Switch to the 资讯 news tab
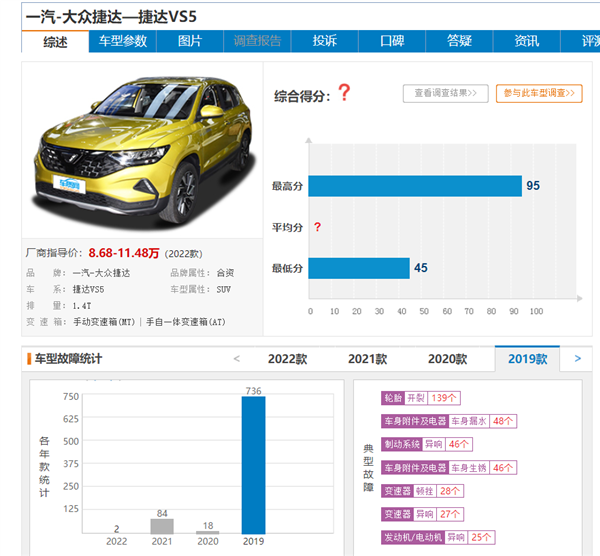 pyautogui.click(x=527, y=41)
